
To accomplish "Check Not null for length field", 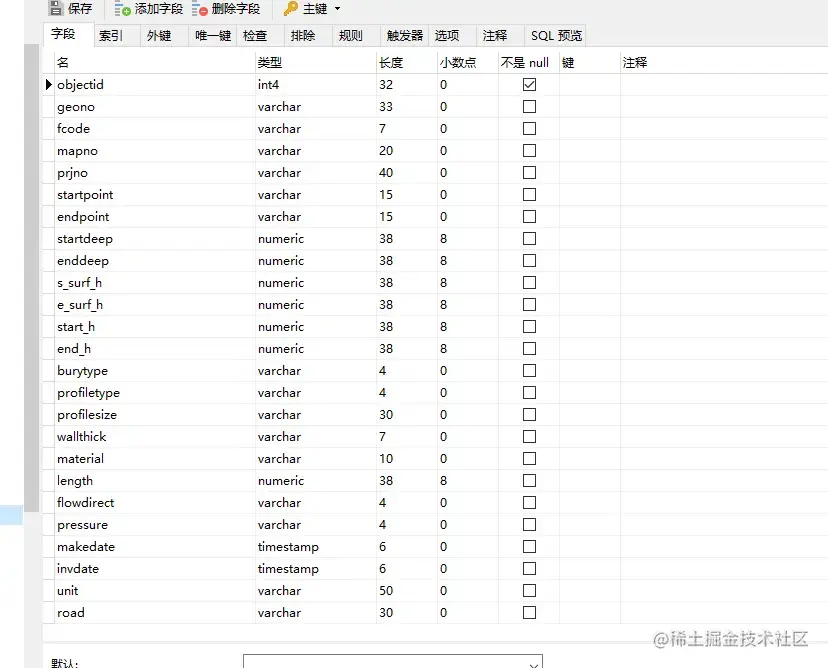I will pos(529,481).
